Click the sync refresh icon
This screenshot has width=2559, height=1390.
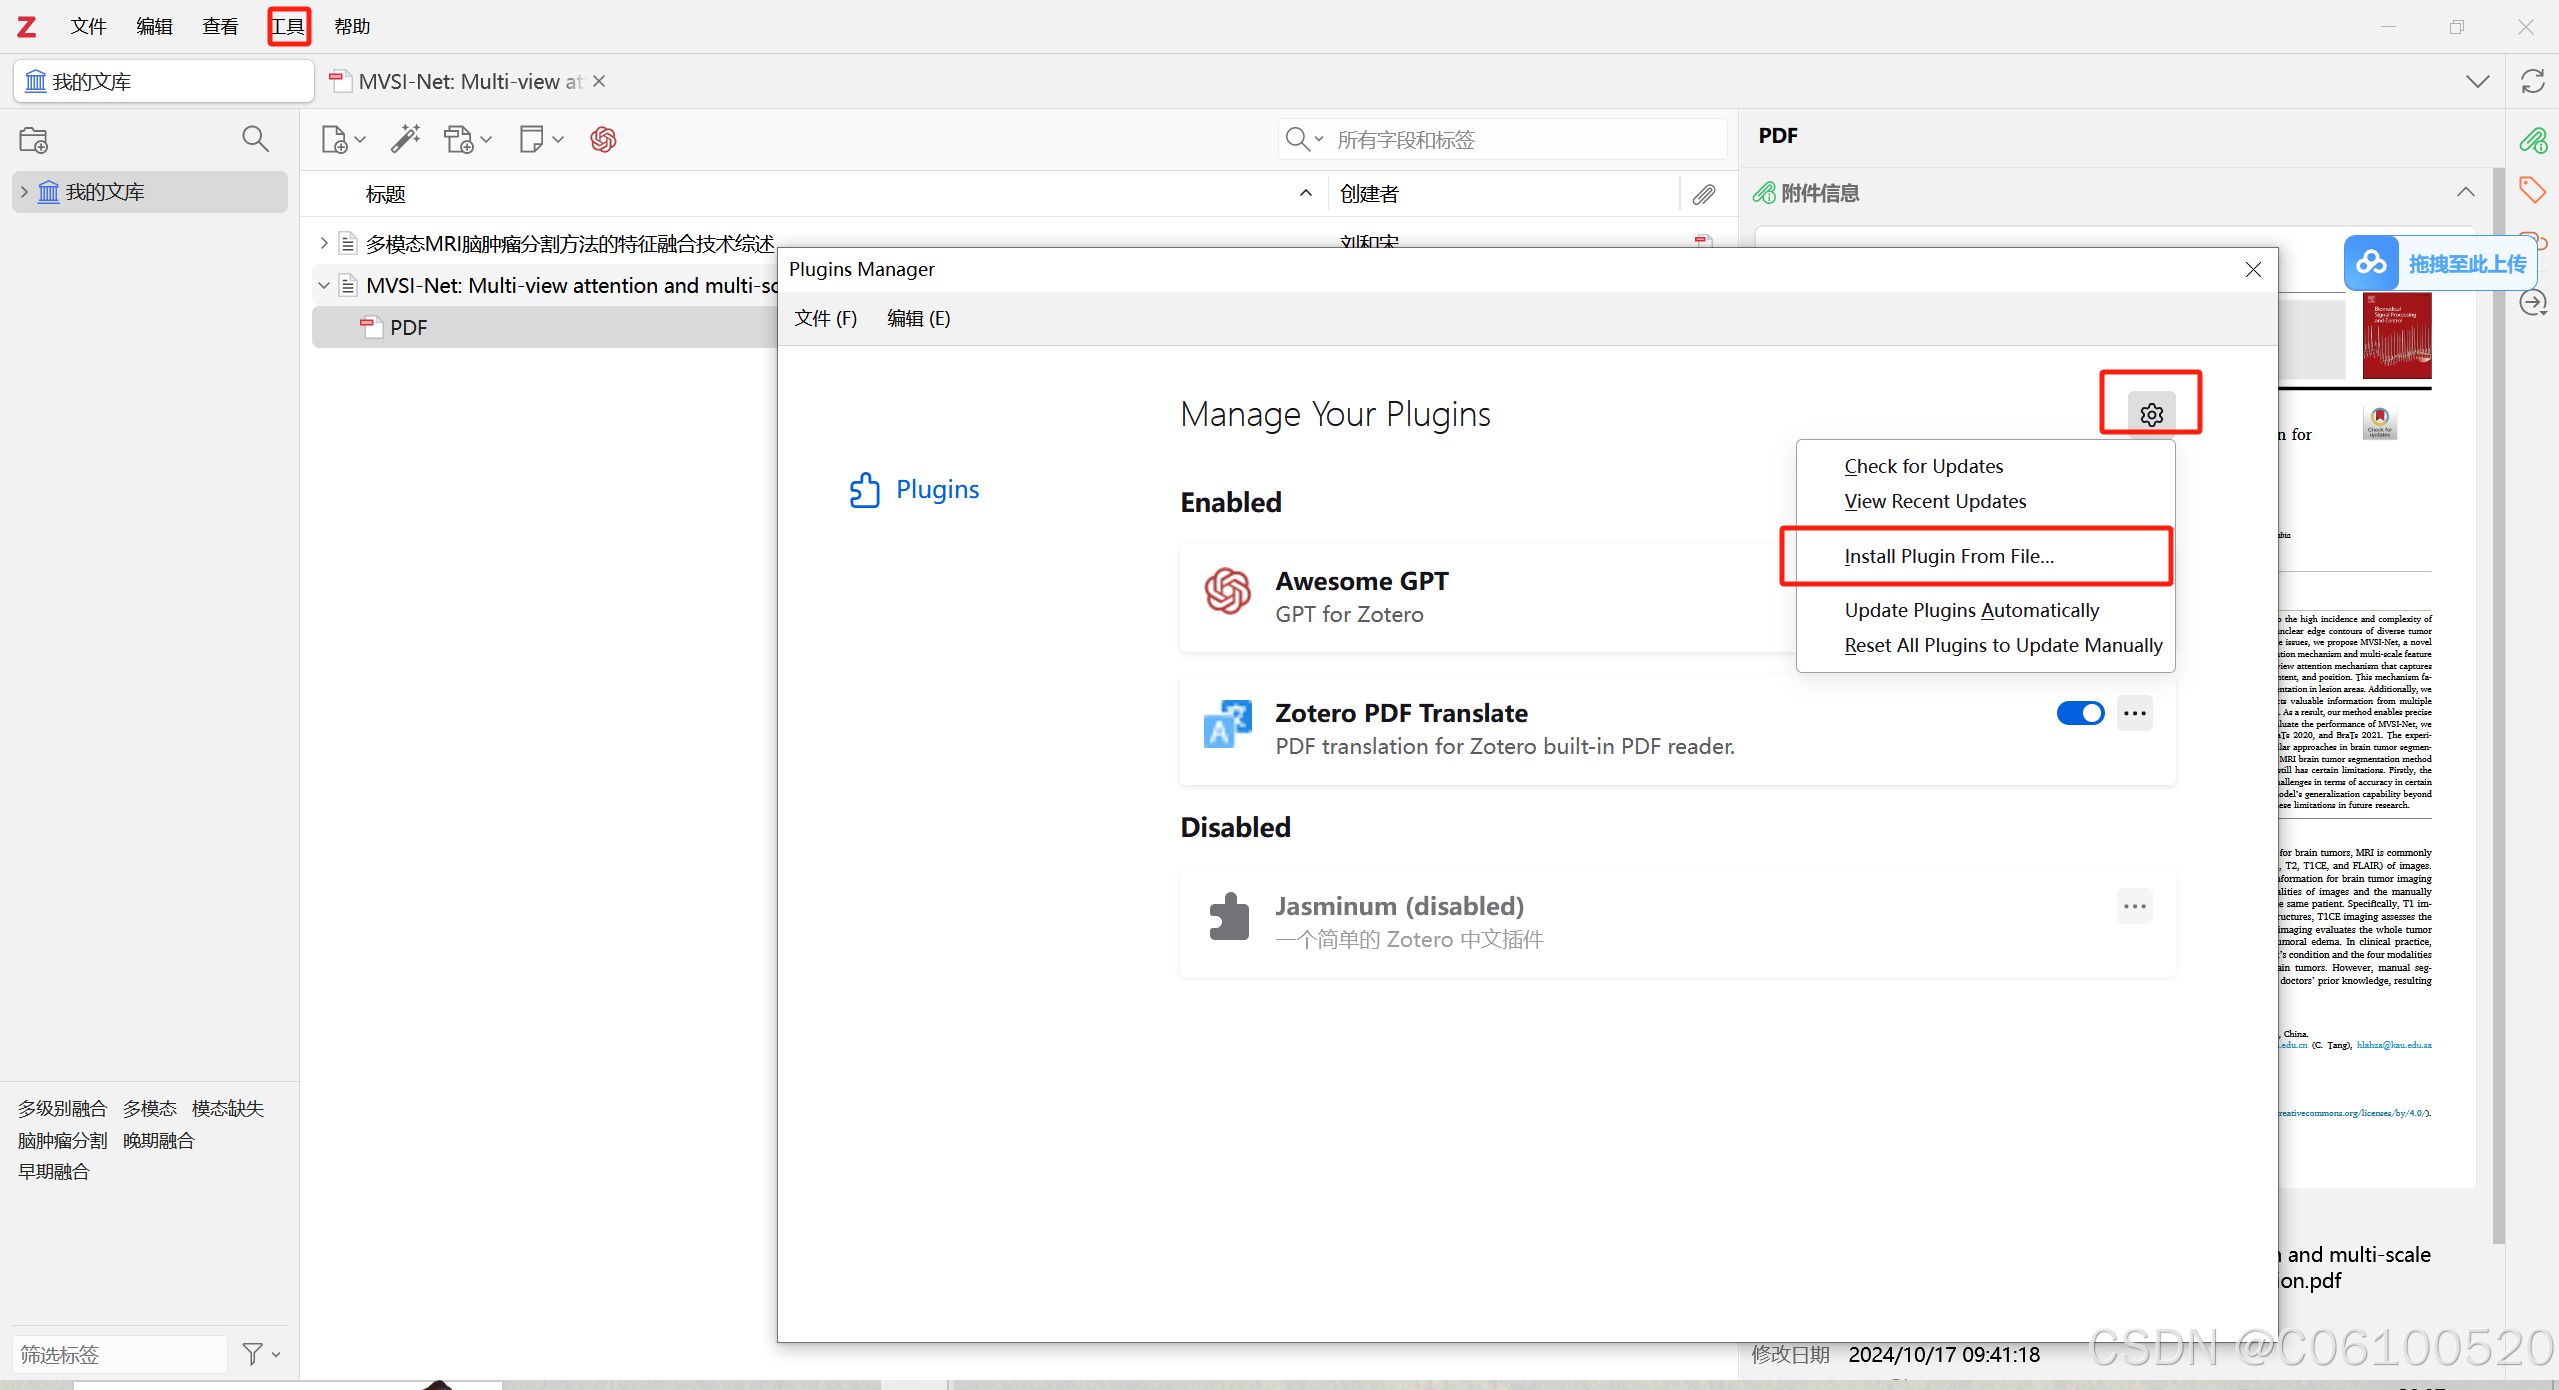(2532, 81)
